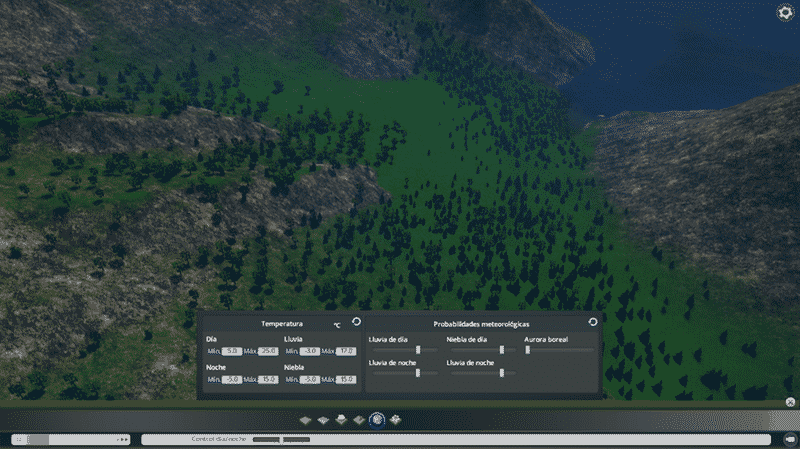
Task: Adjust the Niebla de día slider
Action: [501, 350]
